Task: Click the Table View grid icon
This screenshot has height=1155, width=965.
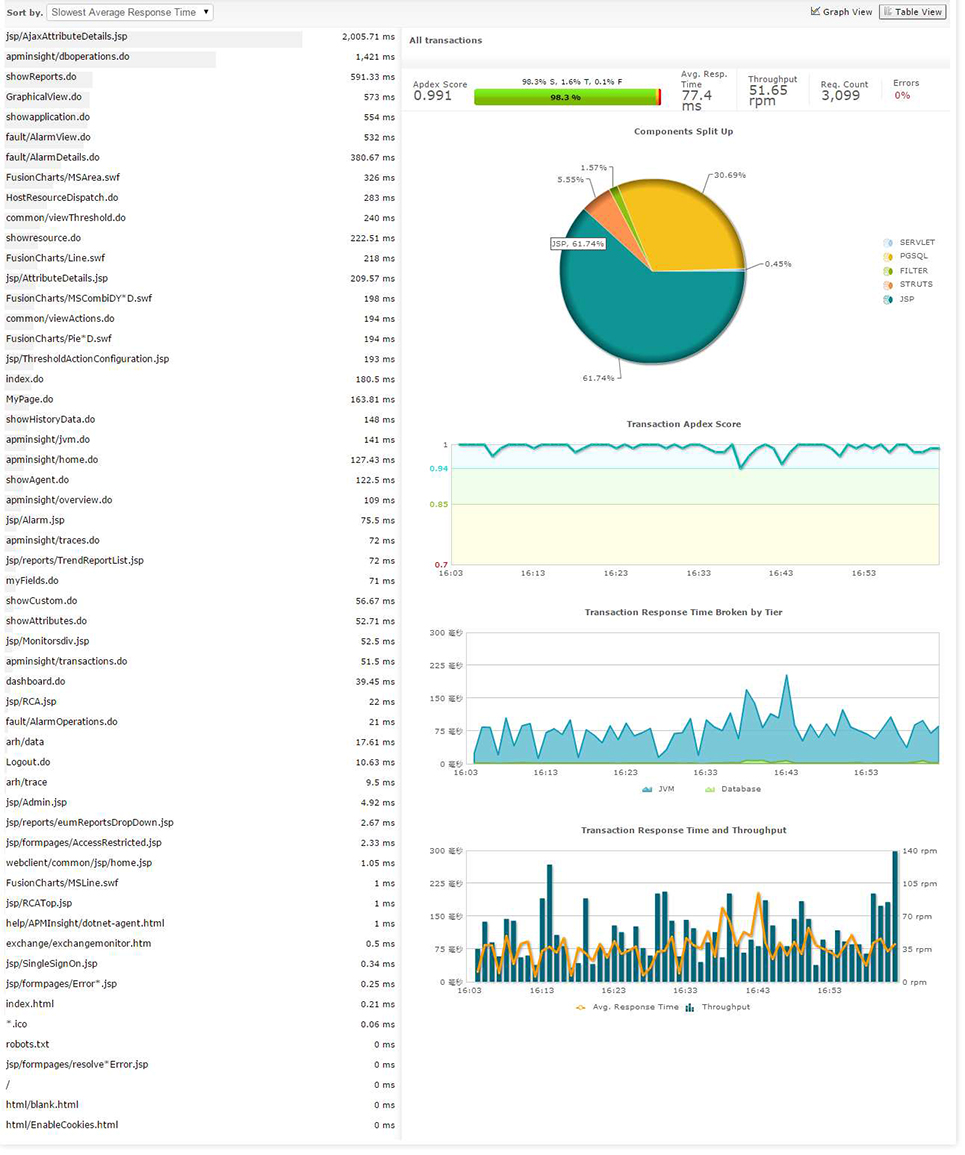Action: tap(888, 12)
